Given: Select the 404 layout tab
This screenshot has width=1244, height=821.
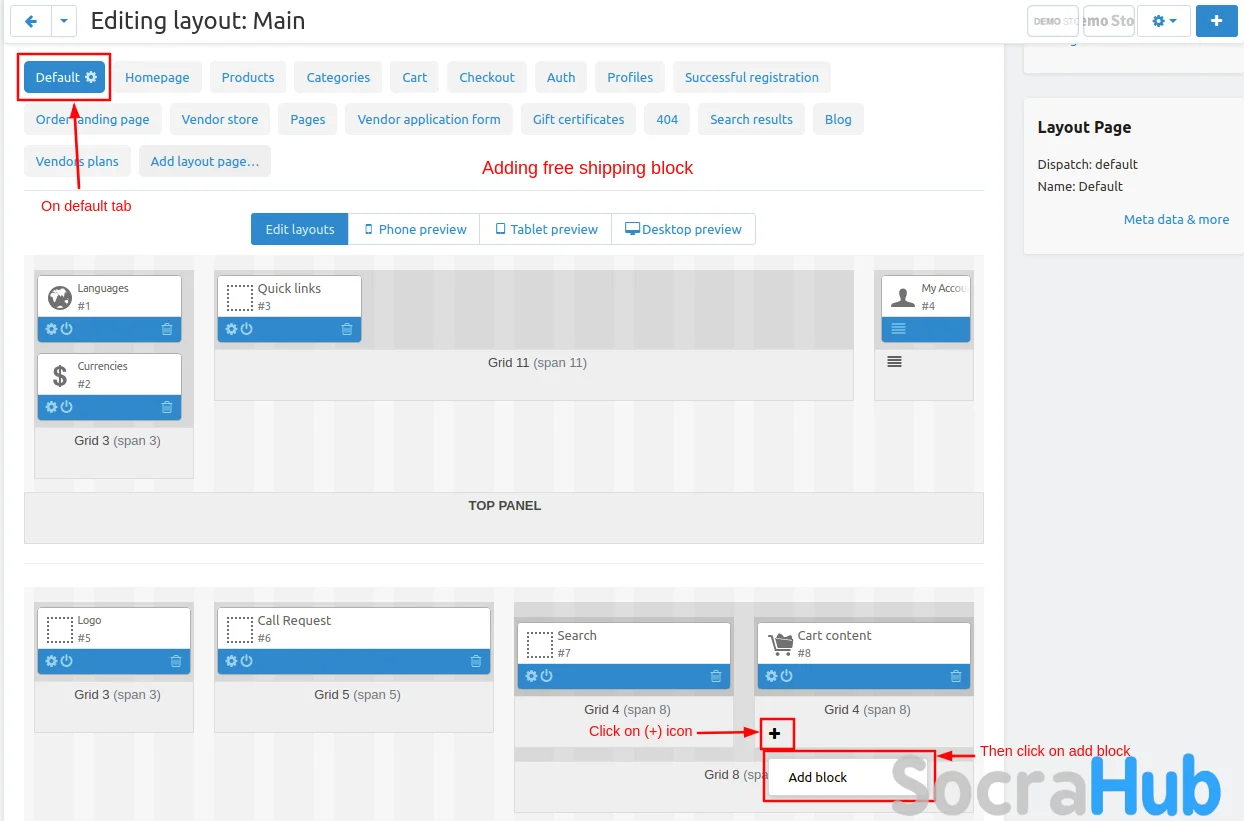Looking at the screenshot, I should coord(667,119).
